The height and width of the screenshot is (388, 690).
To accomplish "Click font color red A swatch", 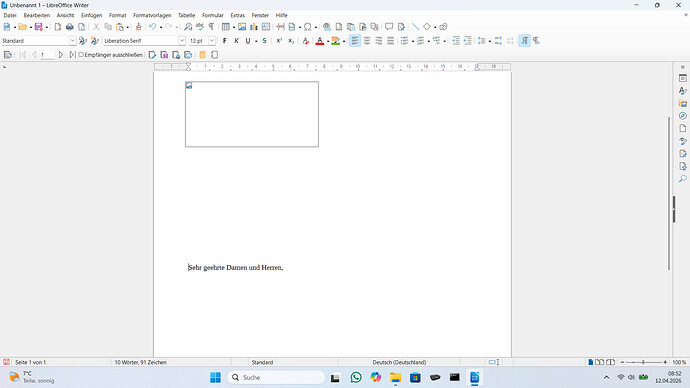I will (x=320, y=41).
